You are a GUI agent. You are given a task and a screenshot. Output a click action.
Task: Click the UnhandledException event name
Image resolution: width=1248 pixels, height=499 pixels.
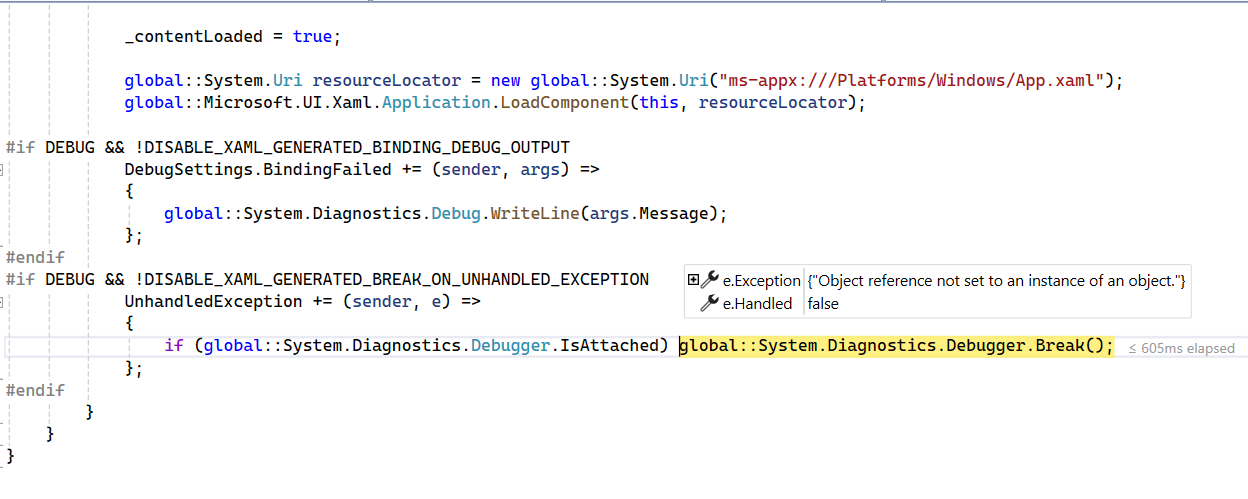[x=213, y=301]
